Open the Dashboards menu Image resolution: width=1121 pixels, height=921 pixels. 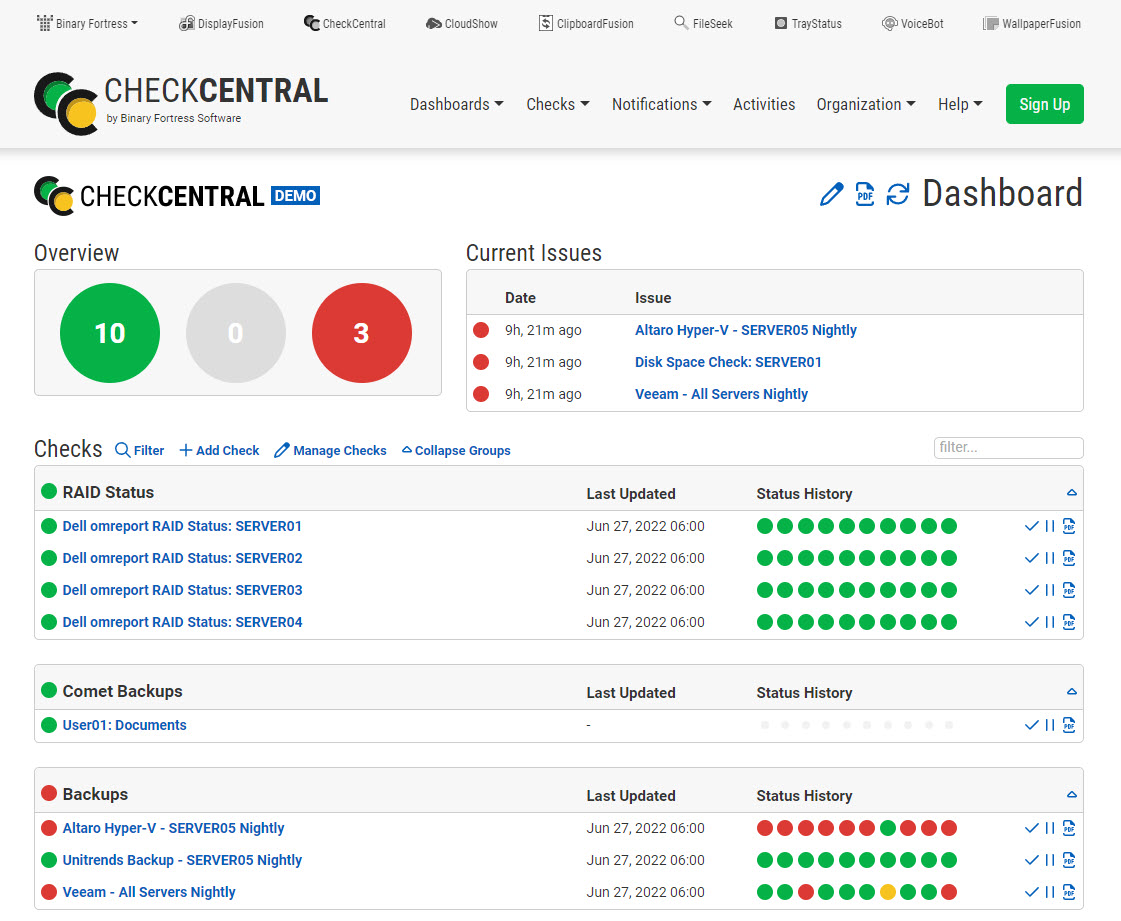[456, 104]
